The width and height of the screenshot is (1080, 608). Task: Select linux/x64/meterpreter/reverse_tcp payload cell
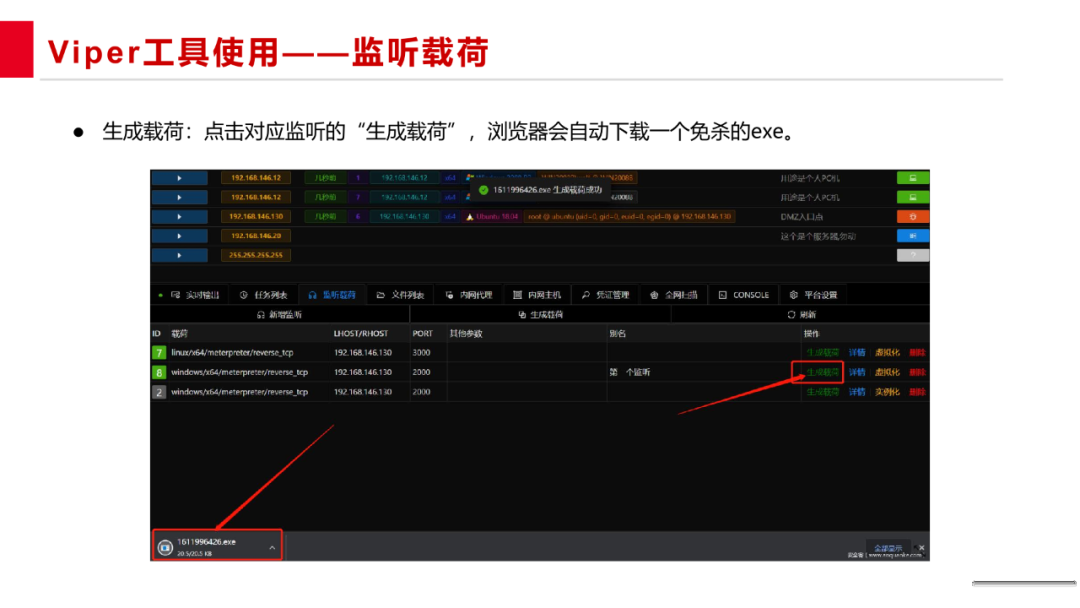[232, 353]
